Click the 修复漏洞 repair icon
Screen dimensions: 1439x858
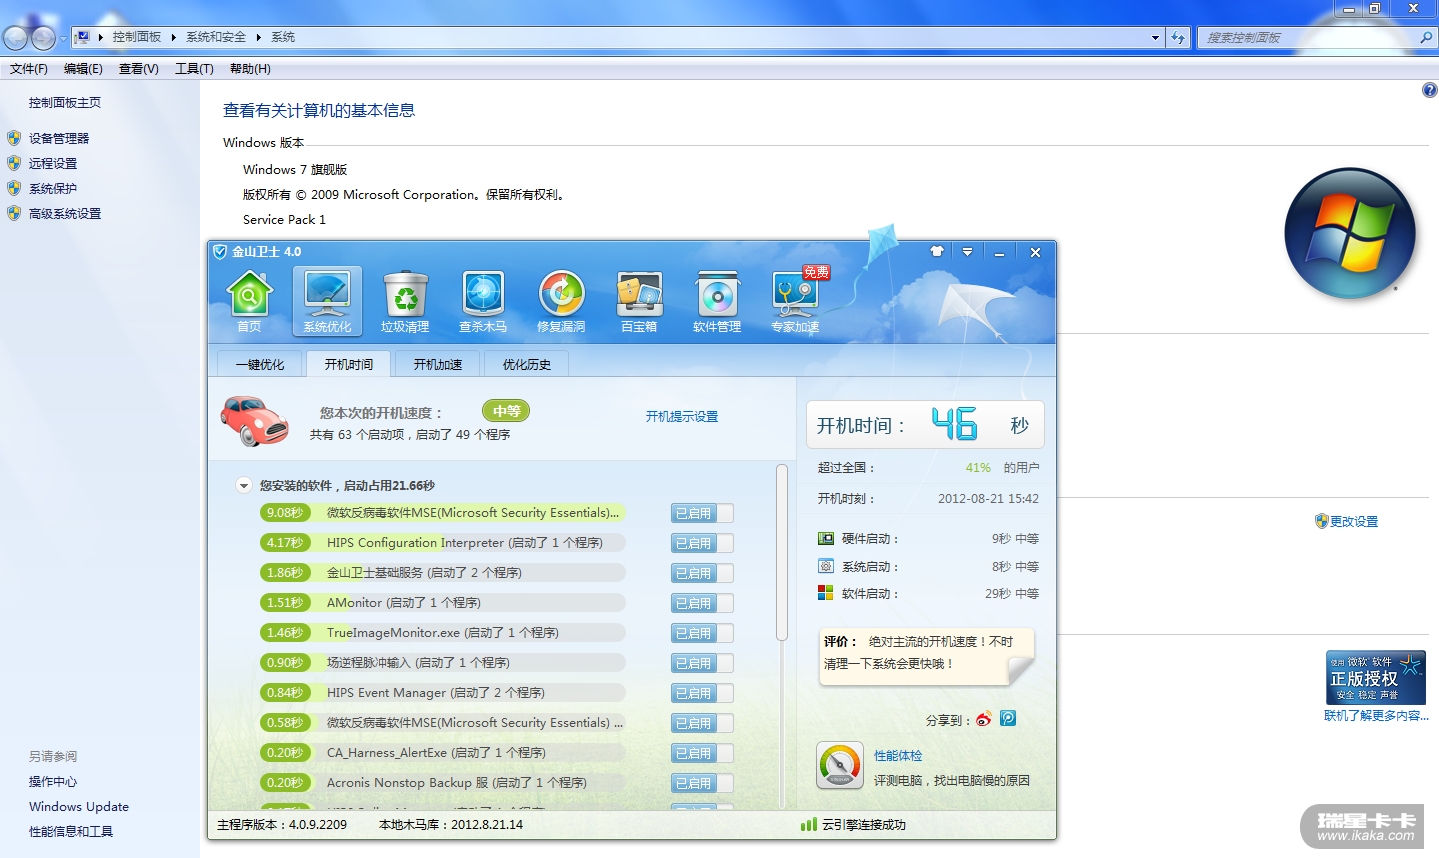coord(561,301)
